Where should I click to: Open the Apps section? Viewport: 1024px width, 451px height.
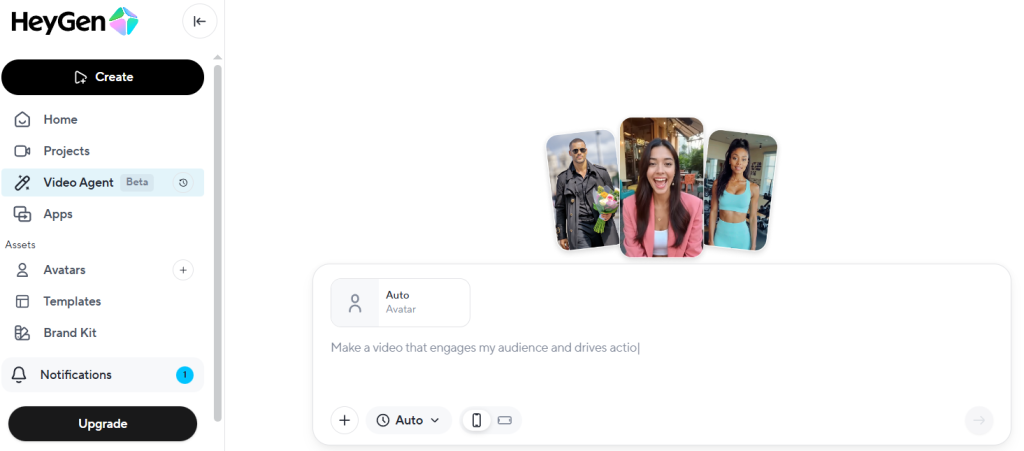[58, 214]
